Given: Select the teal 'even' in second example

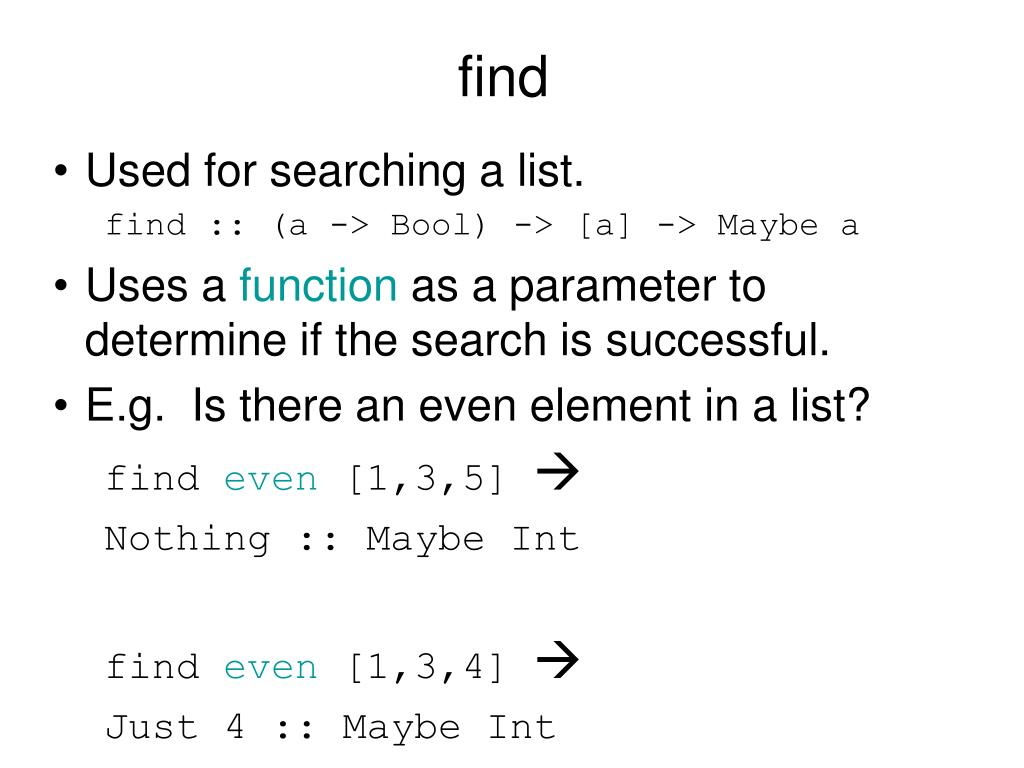Looking at the screenshot, I should [270, 668].
